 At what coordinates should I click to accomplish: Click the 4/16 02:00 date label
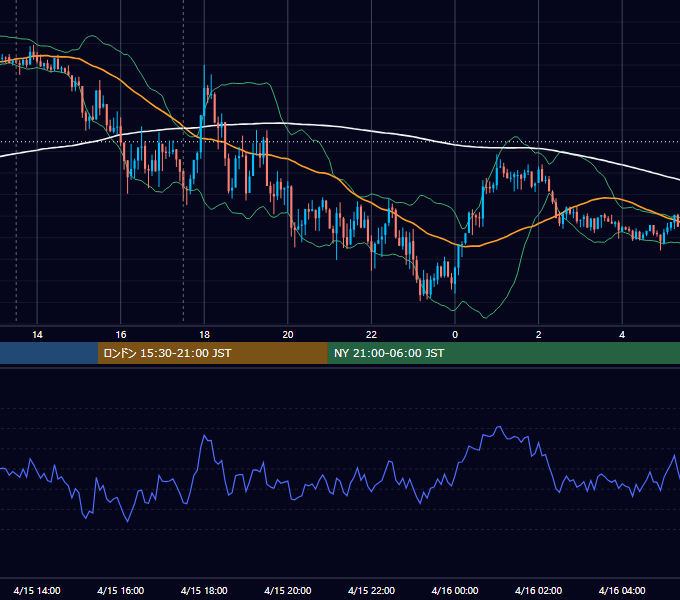538,590
